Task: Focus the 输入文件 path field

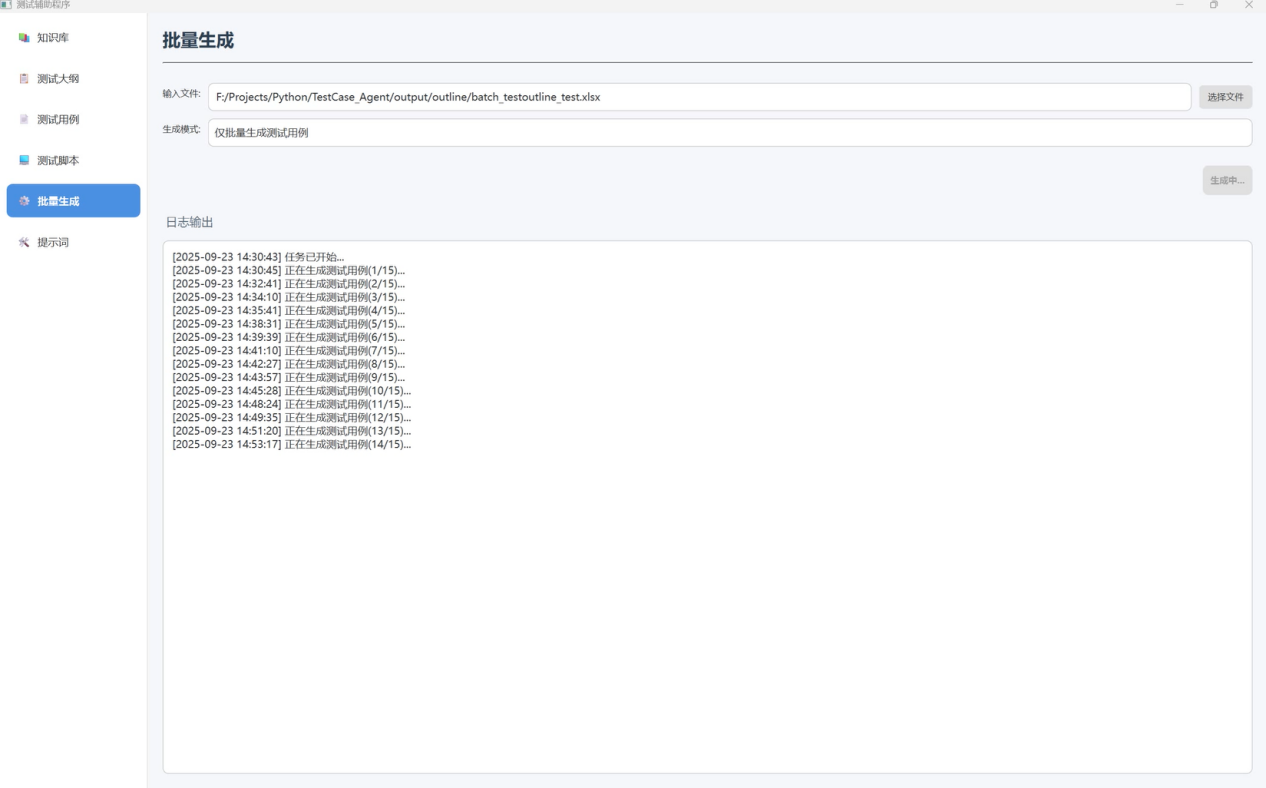Action: (x=699, y=97)
